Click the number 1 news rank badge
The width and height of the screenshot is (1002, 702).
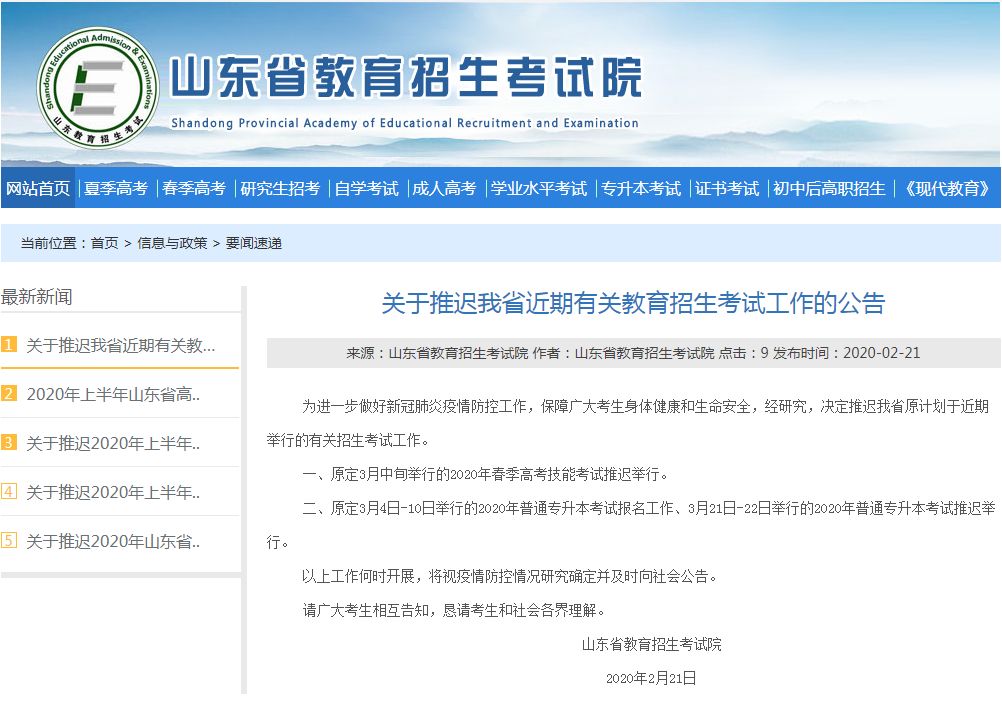tap(9, 345)
